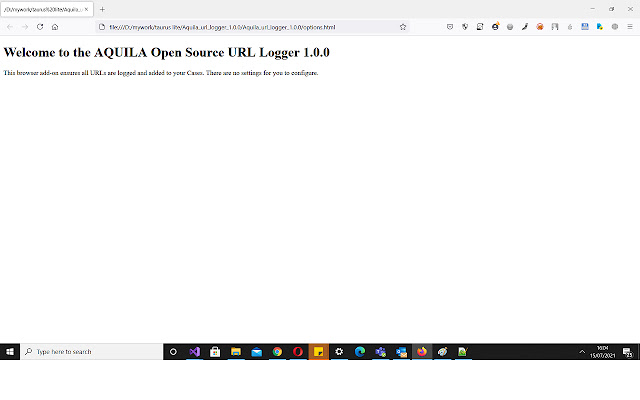Open Cortana circle on taskbar
The height and width of the screenshot is (400, 640).
point(173,351)
